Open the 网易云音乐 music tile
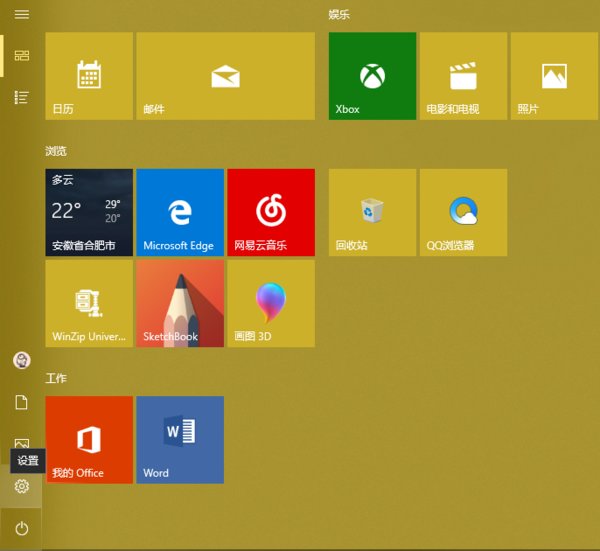The height and width of the screenshot is (551, 600). (x=271, y=212)
